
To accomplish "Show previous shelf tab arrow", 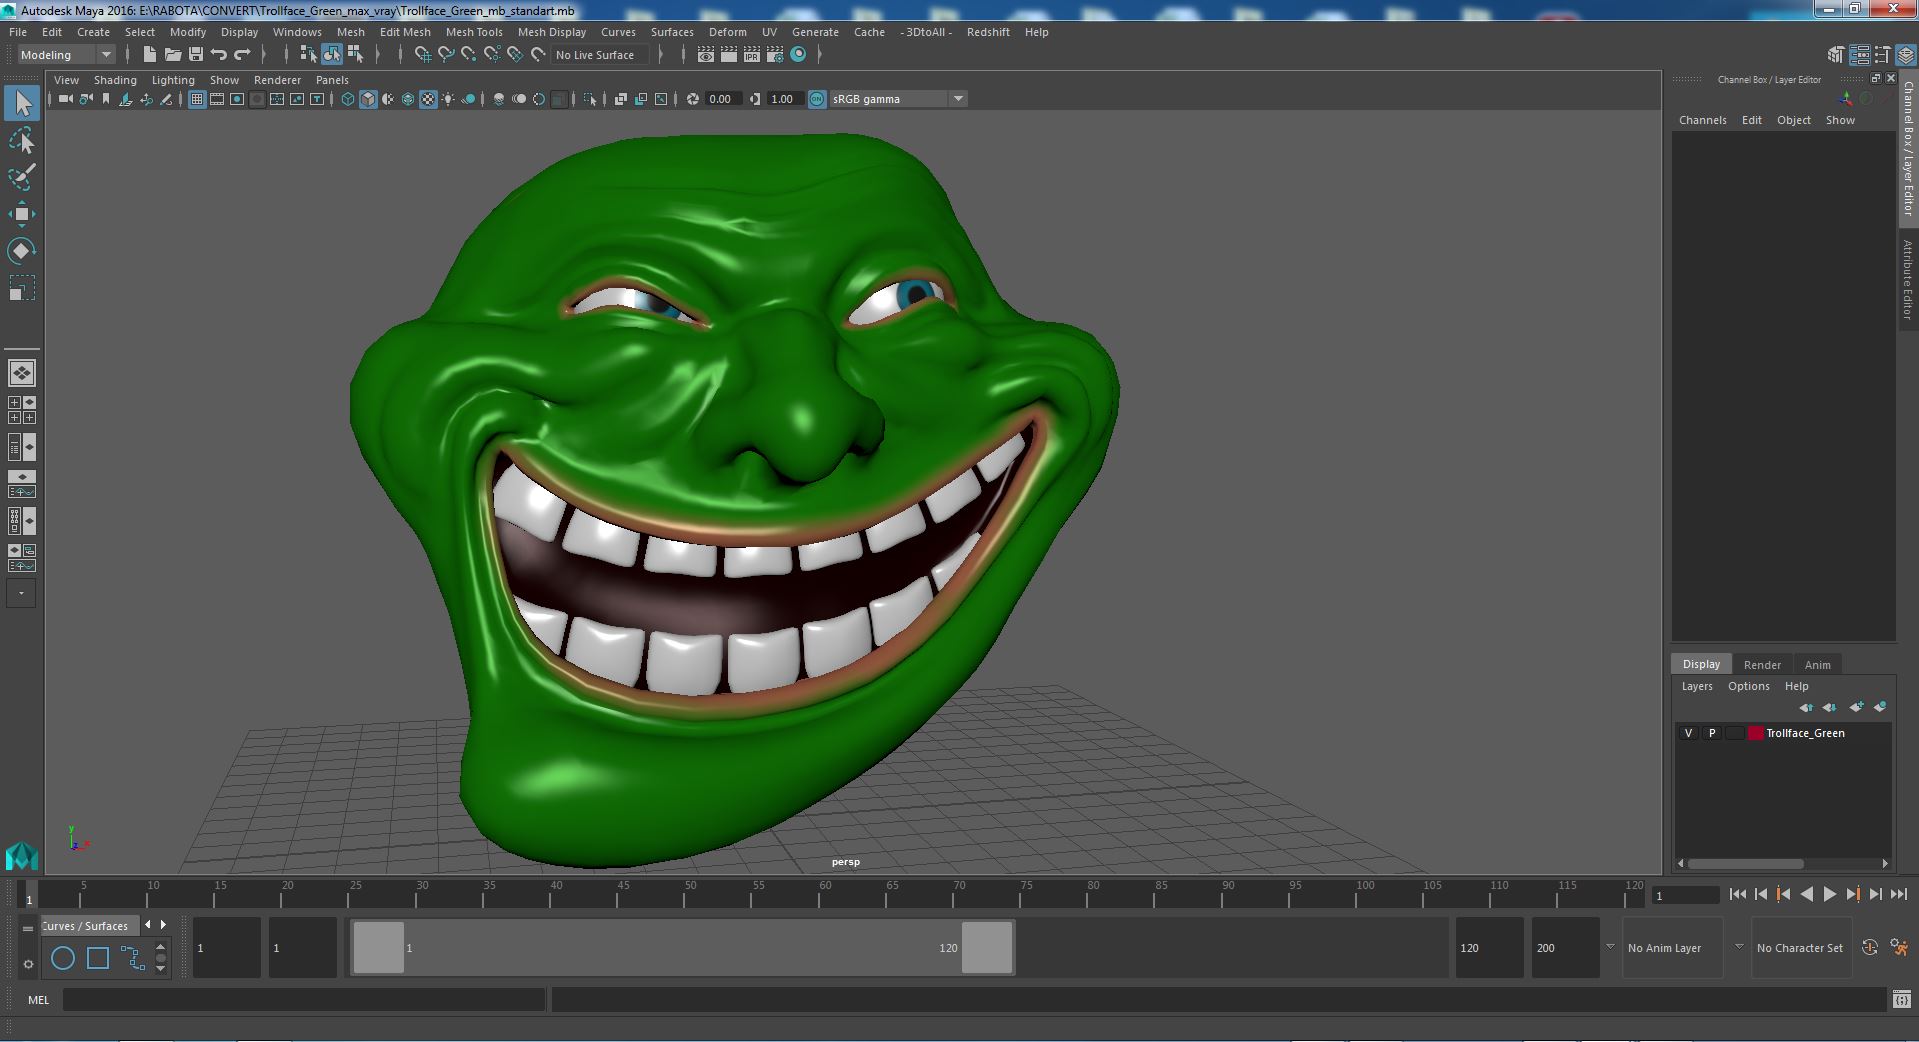I will coord(148,925).
